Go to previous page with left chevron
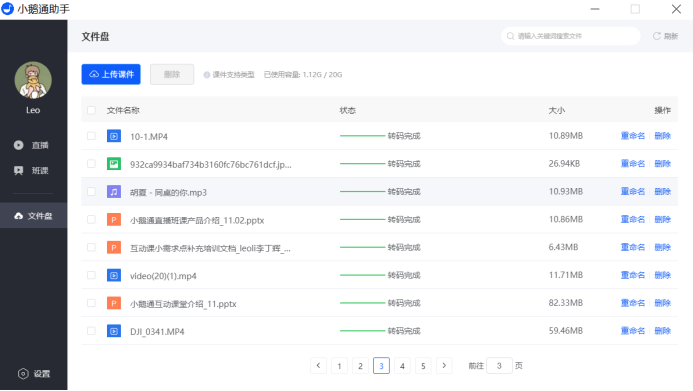The height and width of the screenshot is (391, 693). [318, 365]
